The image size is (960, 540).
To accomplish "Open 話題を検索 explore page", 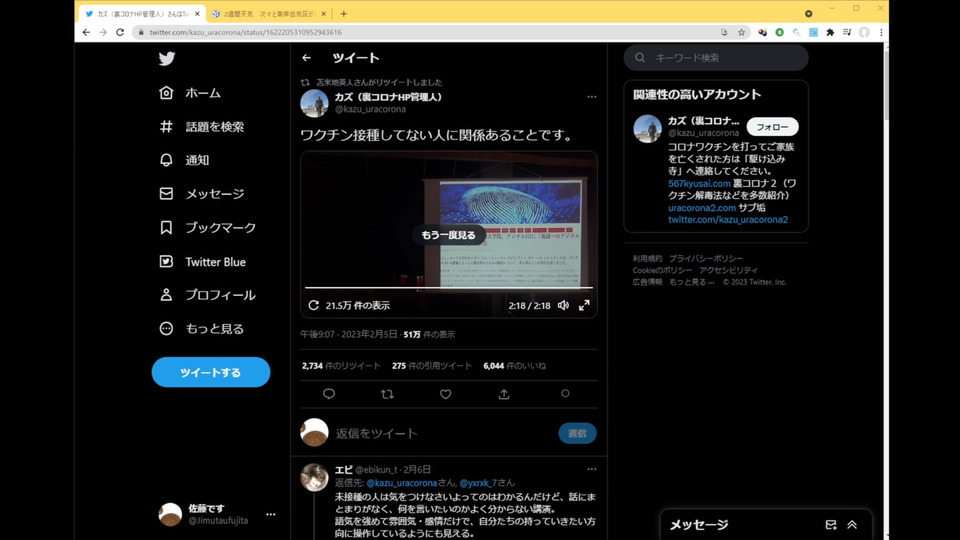I will point(201,127).
